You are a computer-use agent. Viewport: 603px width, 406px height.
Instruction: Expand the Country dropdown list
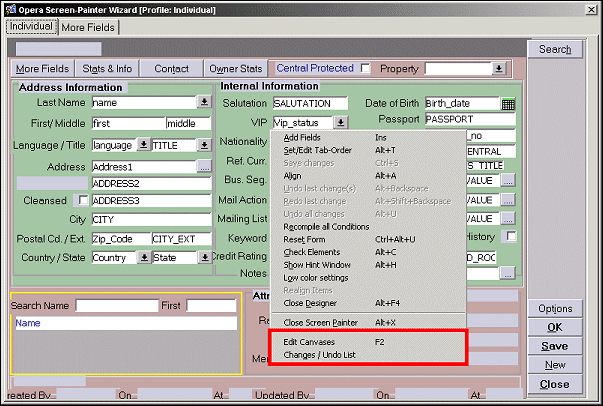tap(144, 257)
